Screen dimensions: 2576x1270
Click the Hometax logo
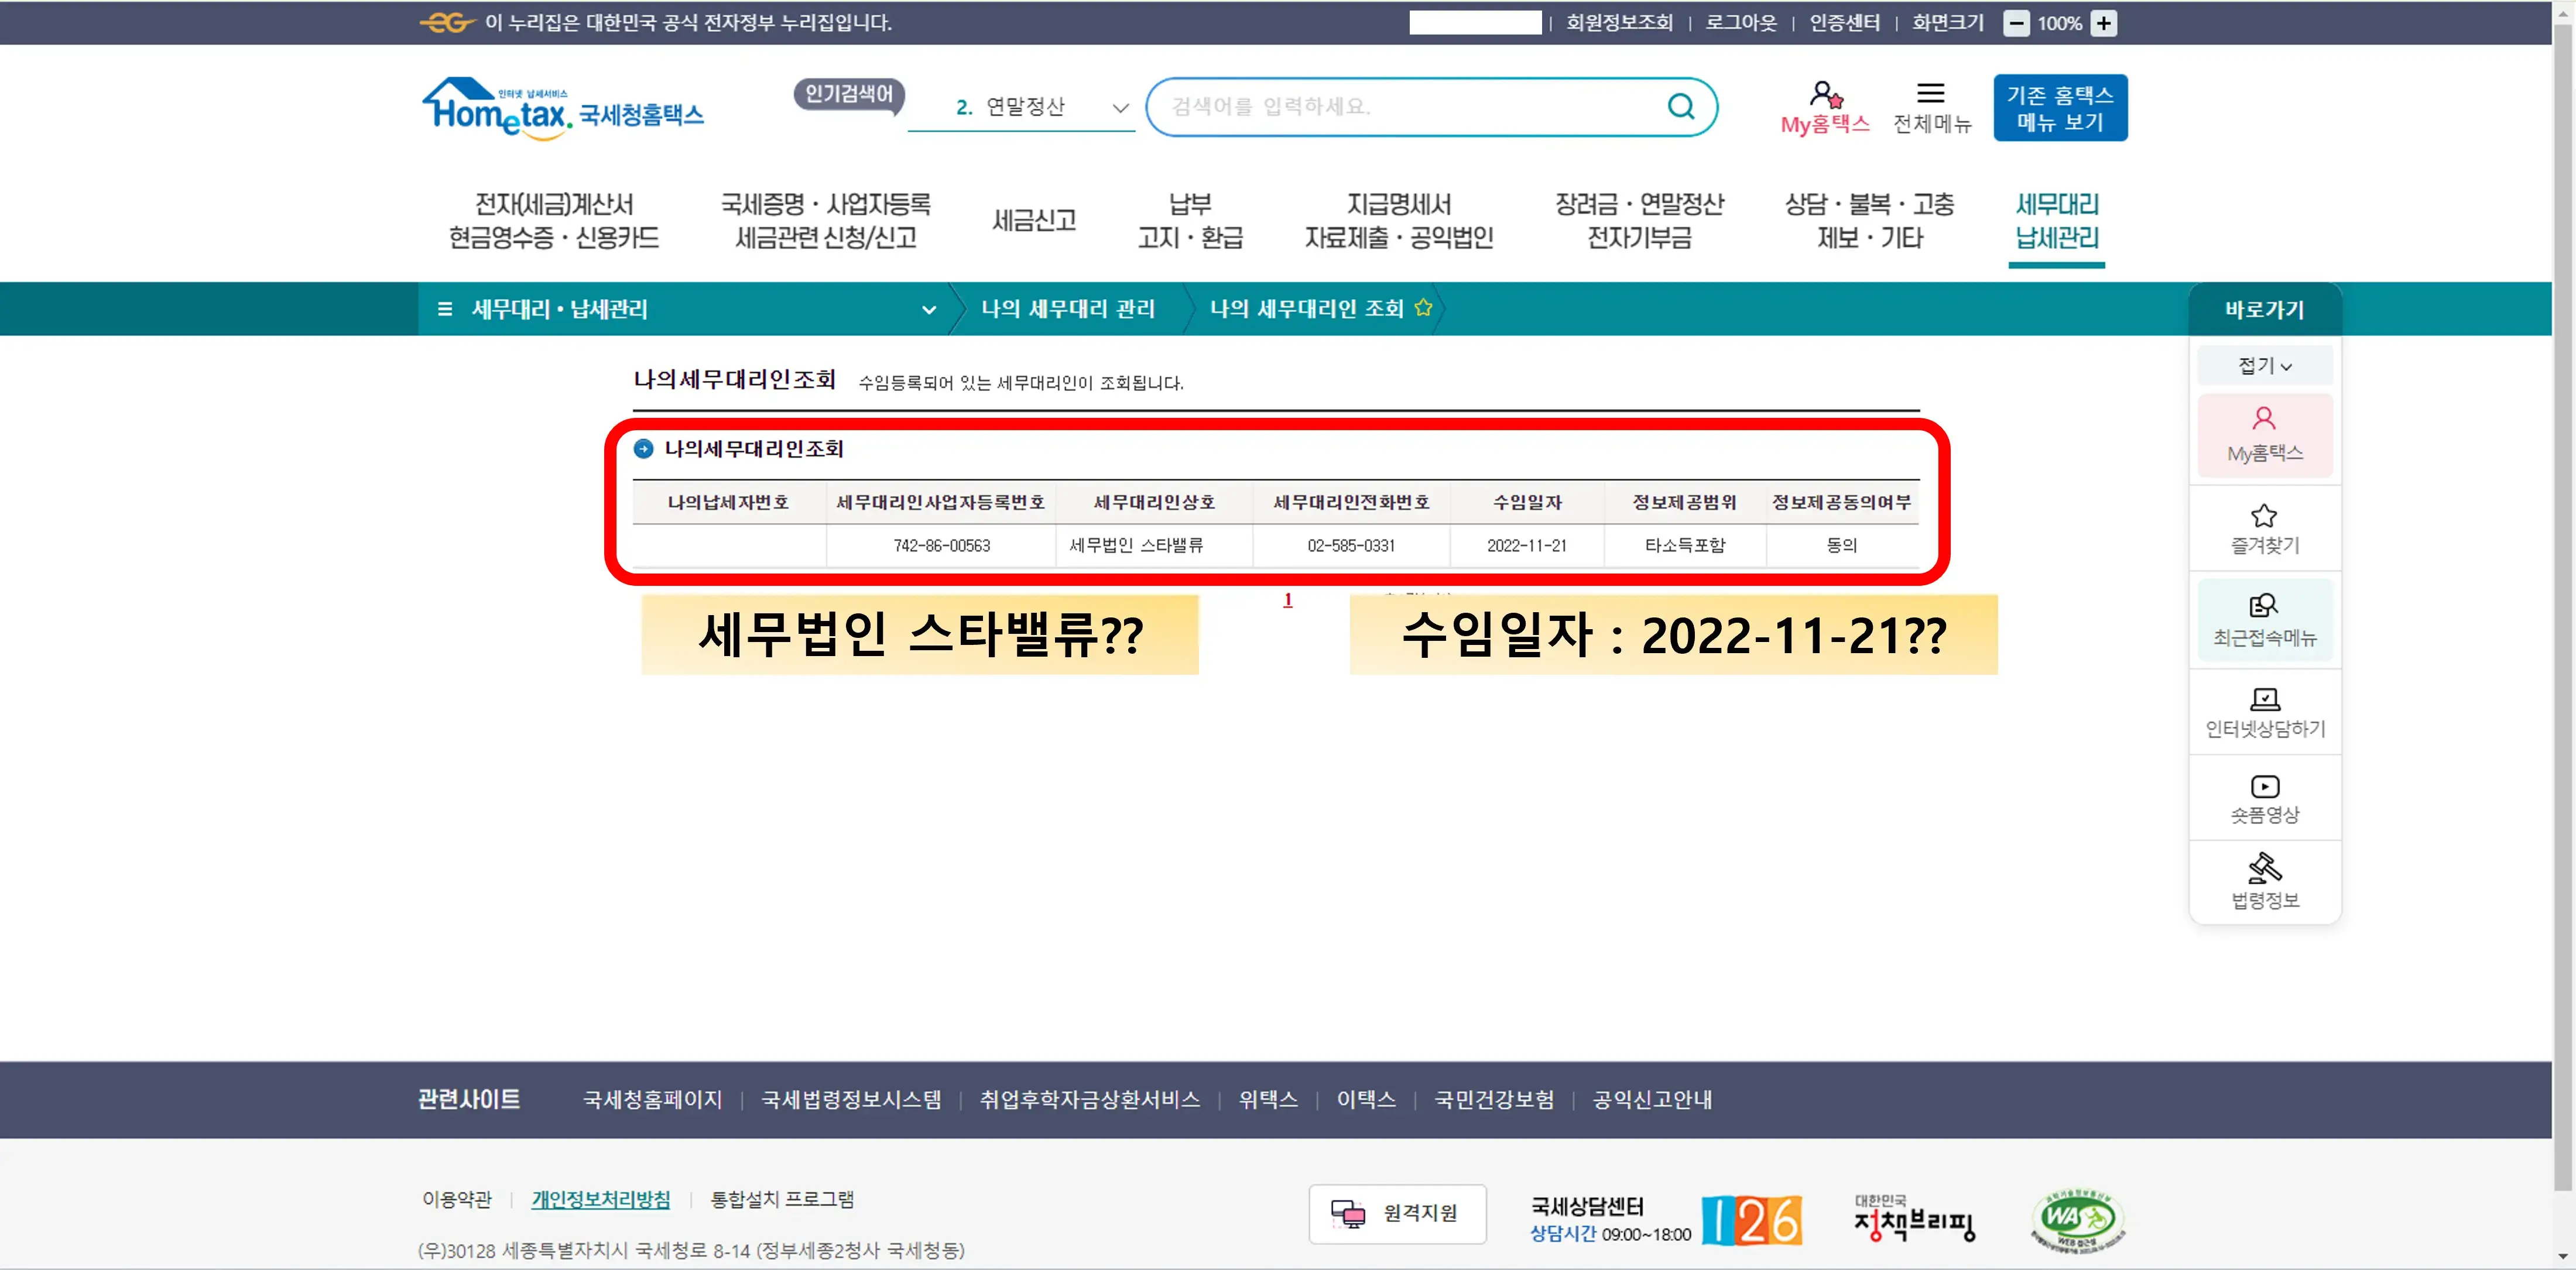(563, 108)
